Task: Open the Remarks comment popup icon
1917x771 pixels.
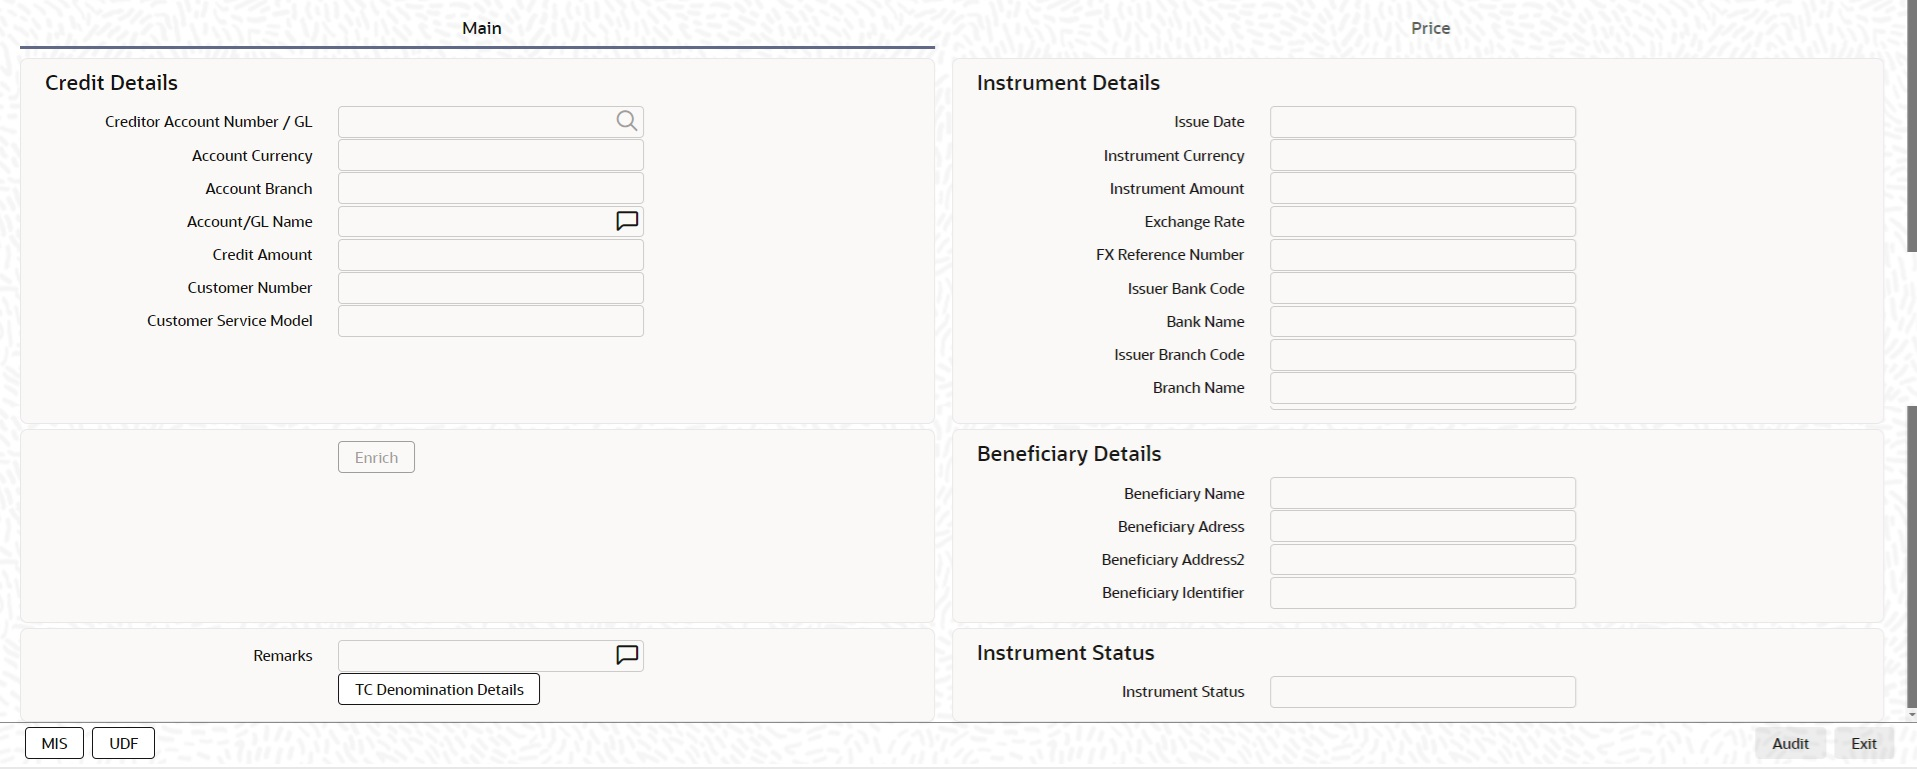Action: [x=627, y=655]
